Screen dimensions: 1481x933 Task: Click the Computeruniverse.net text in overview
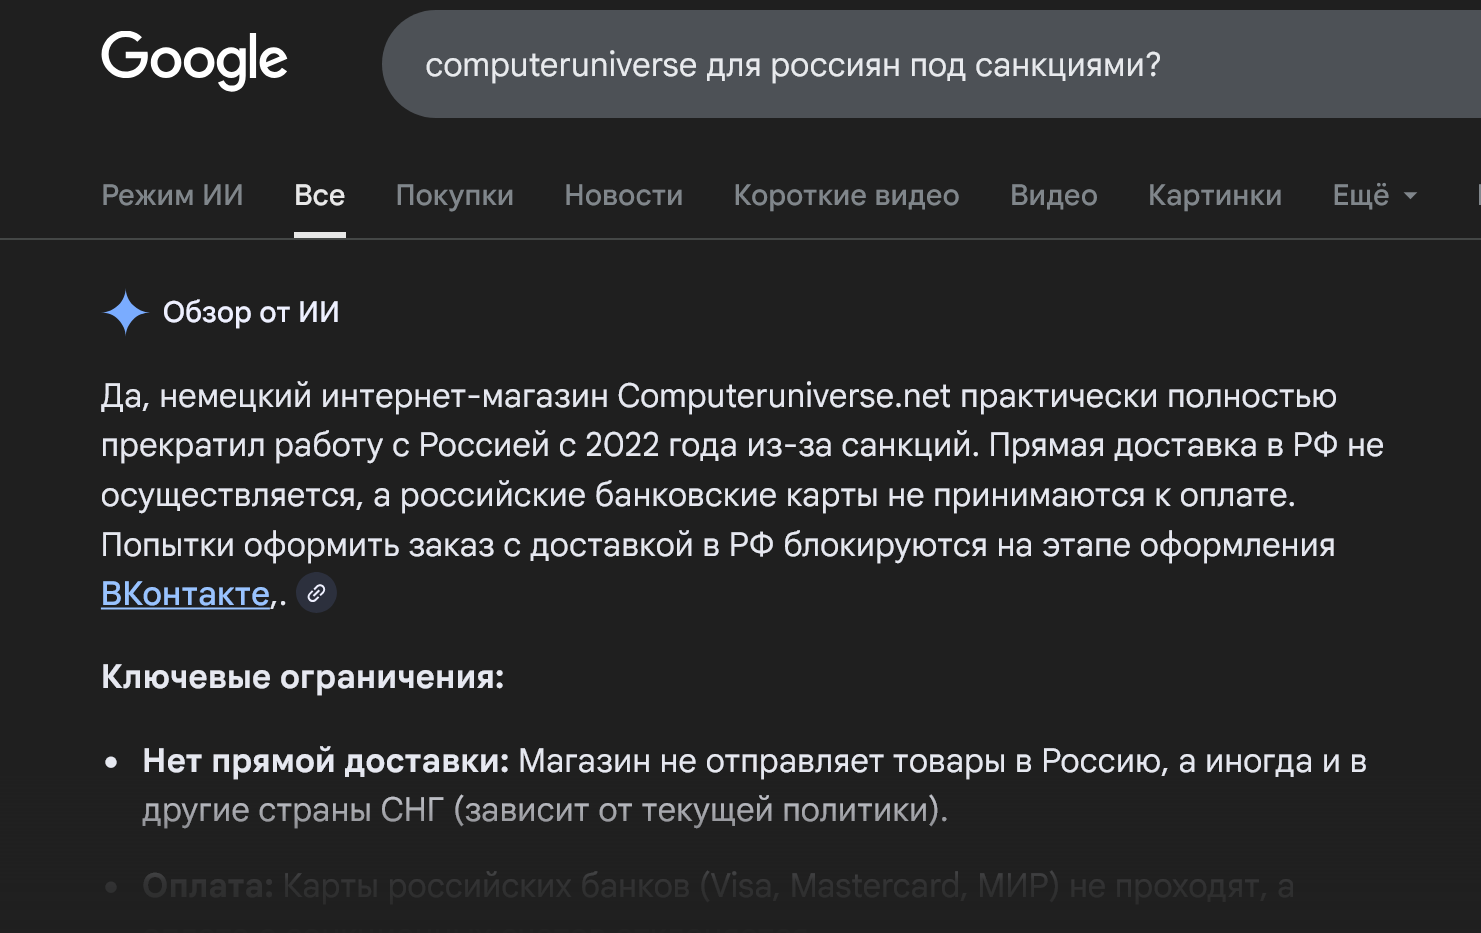(x=783, y=396)
